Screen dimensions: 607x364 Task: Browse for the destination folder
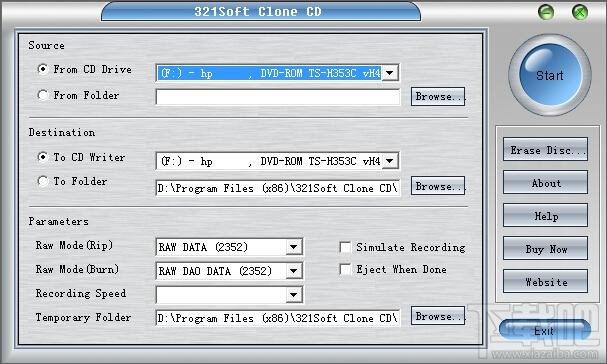pyautogui.click(x=438, y=186)
